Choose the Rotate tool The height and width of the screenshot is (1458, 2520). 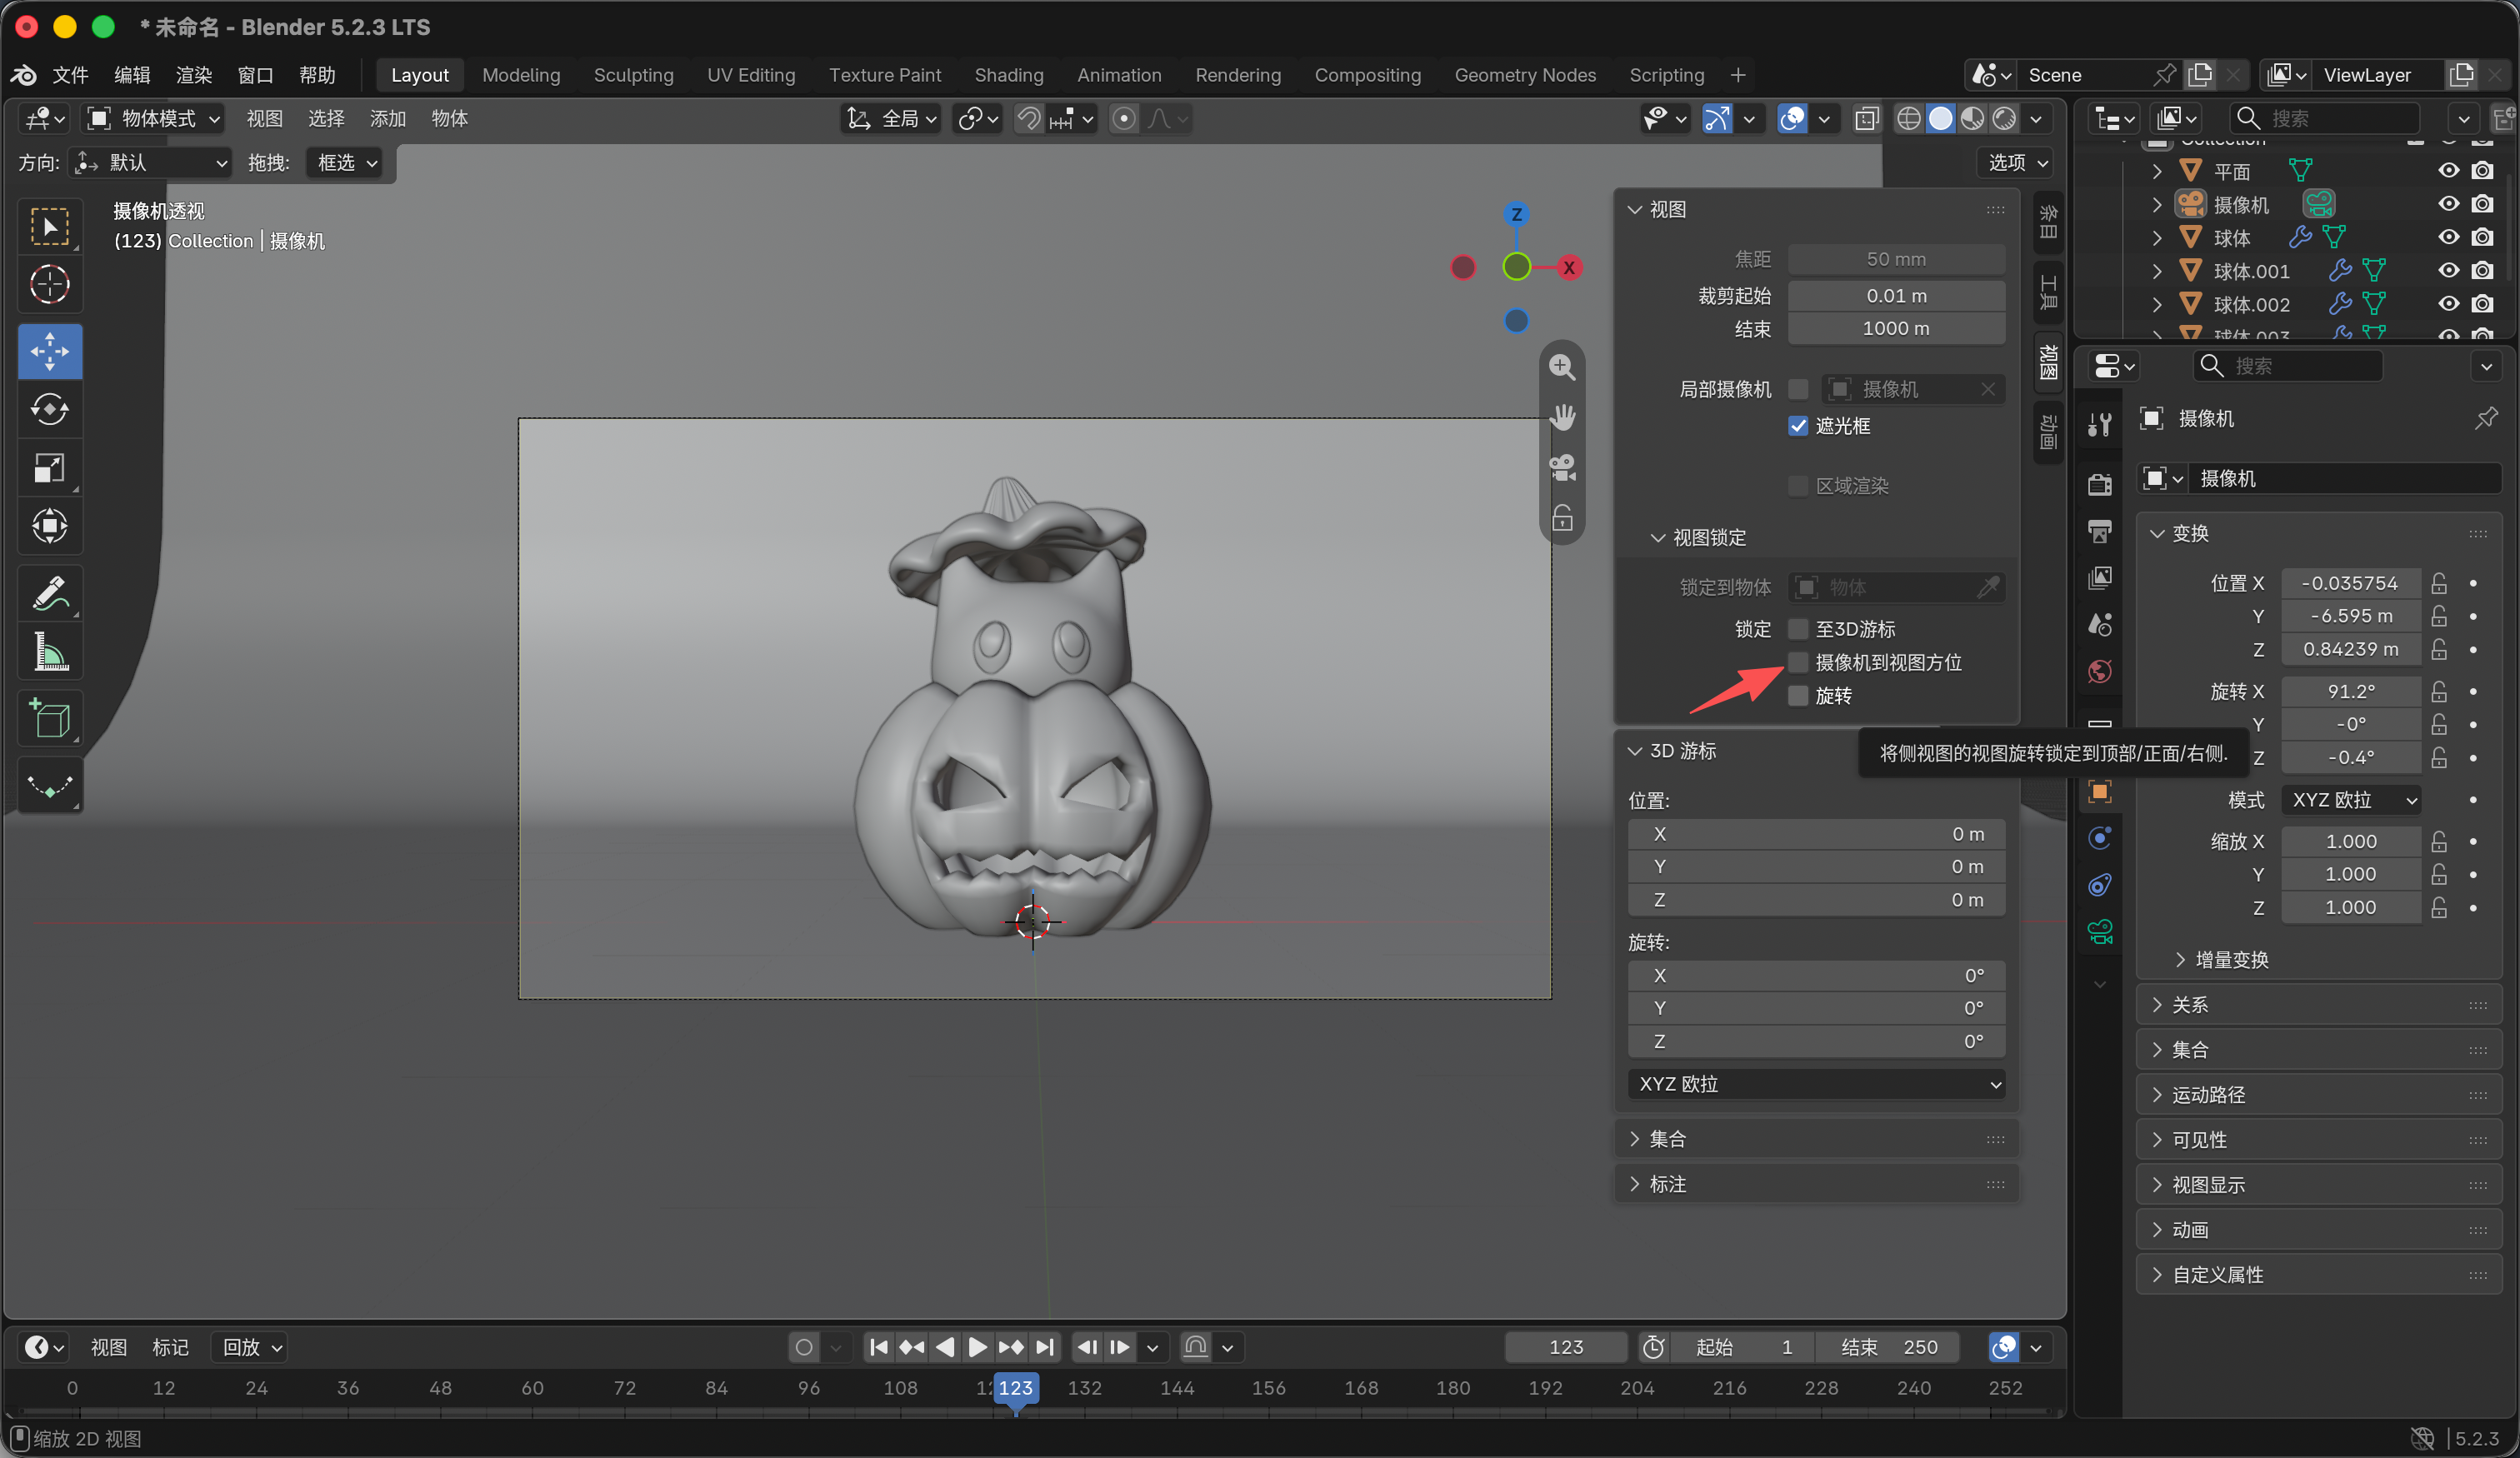[x=49, y=409]
